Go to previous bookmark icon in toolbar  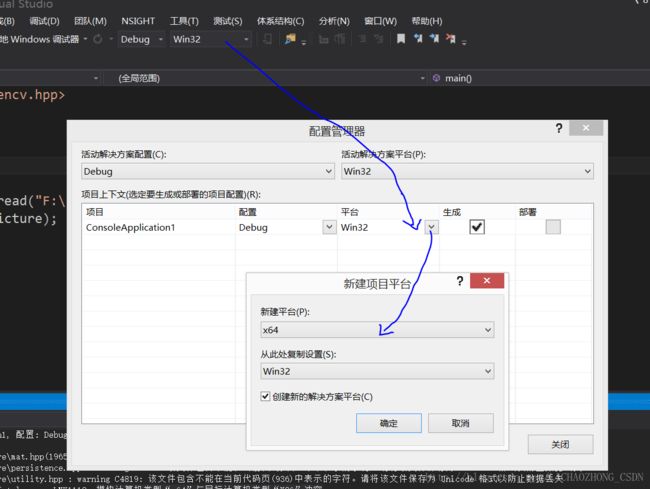point(418,39)
